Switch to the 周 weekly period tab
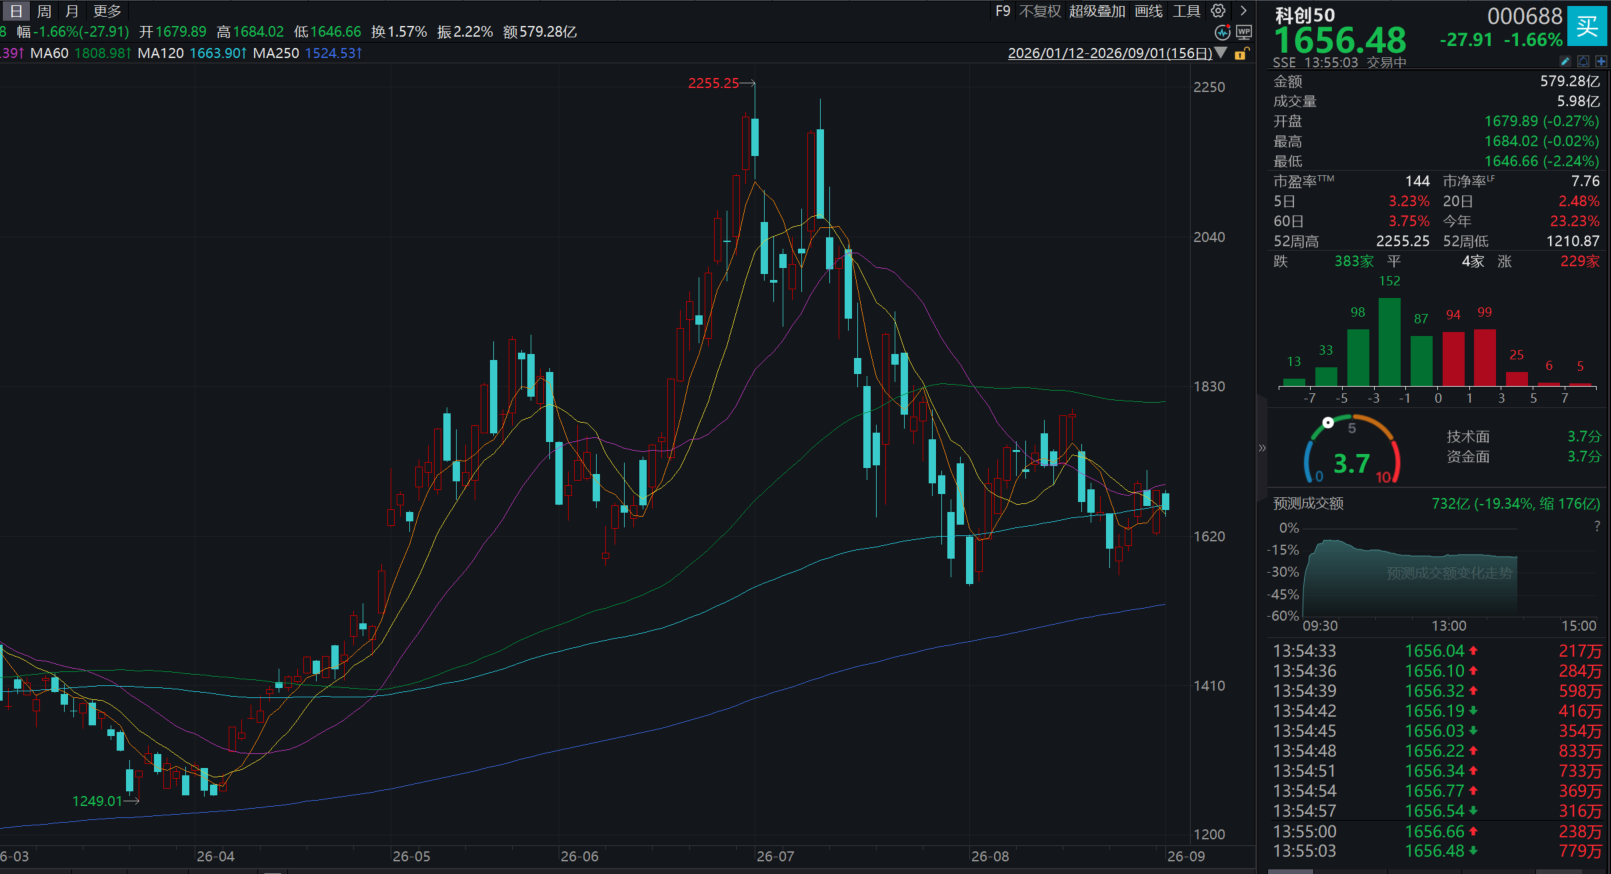 pyautogui.click(x=44, y=11)
